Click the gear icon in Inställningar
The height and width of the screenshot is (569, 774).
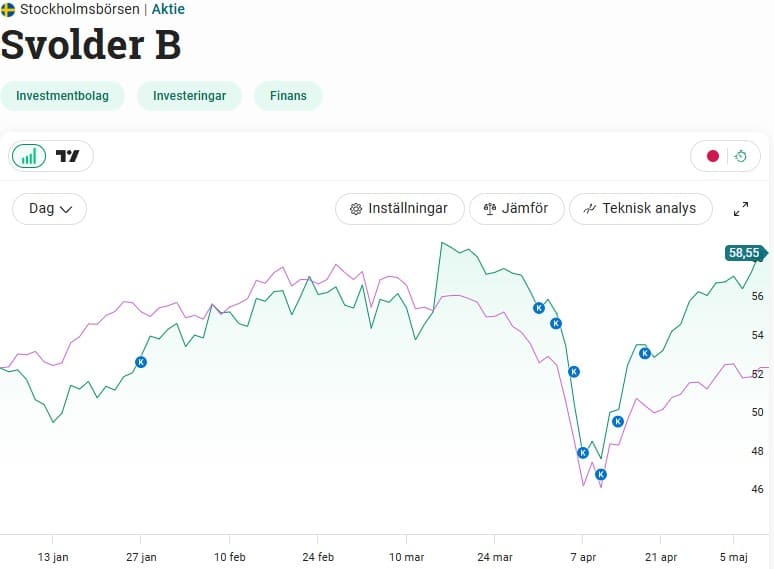click(356, 209)
